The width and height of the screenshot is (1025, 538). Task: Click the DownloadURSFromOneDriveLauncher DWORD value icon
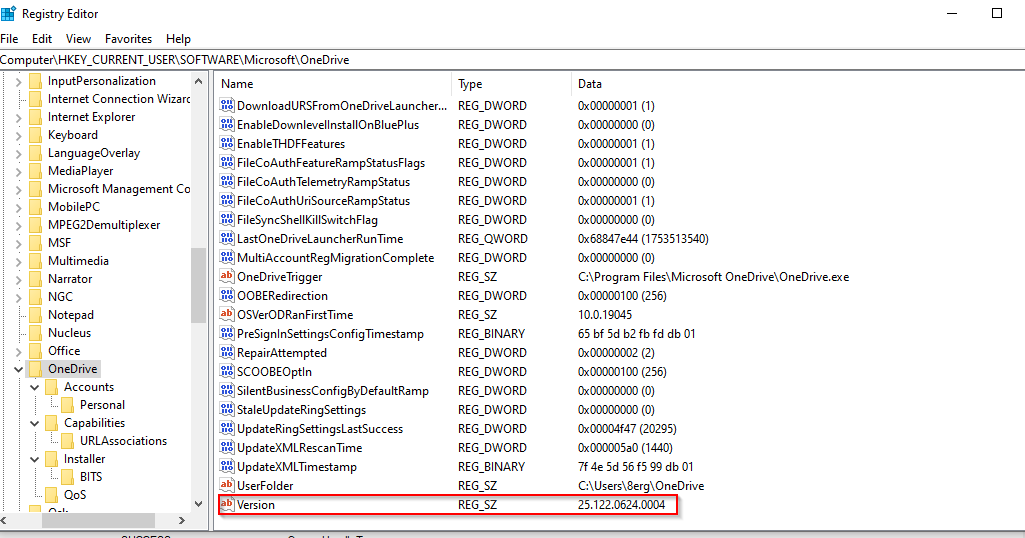point(227,105)
